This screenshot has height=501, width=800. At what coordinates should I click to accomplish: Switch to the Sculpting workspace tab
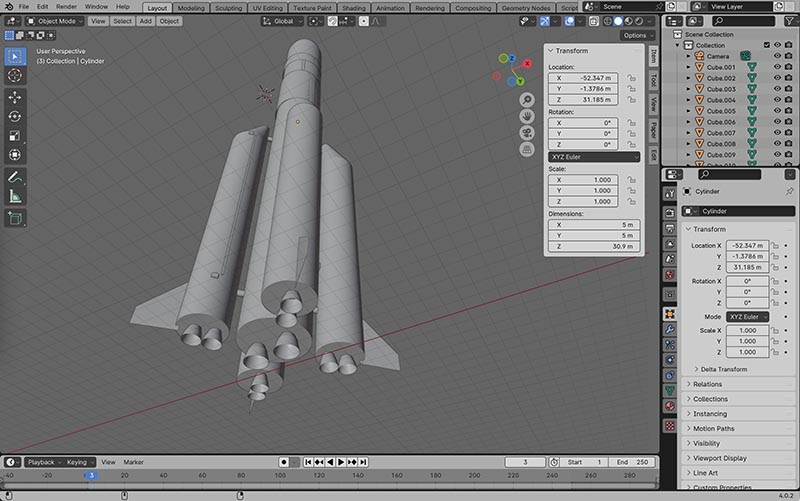229,7
